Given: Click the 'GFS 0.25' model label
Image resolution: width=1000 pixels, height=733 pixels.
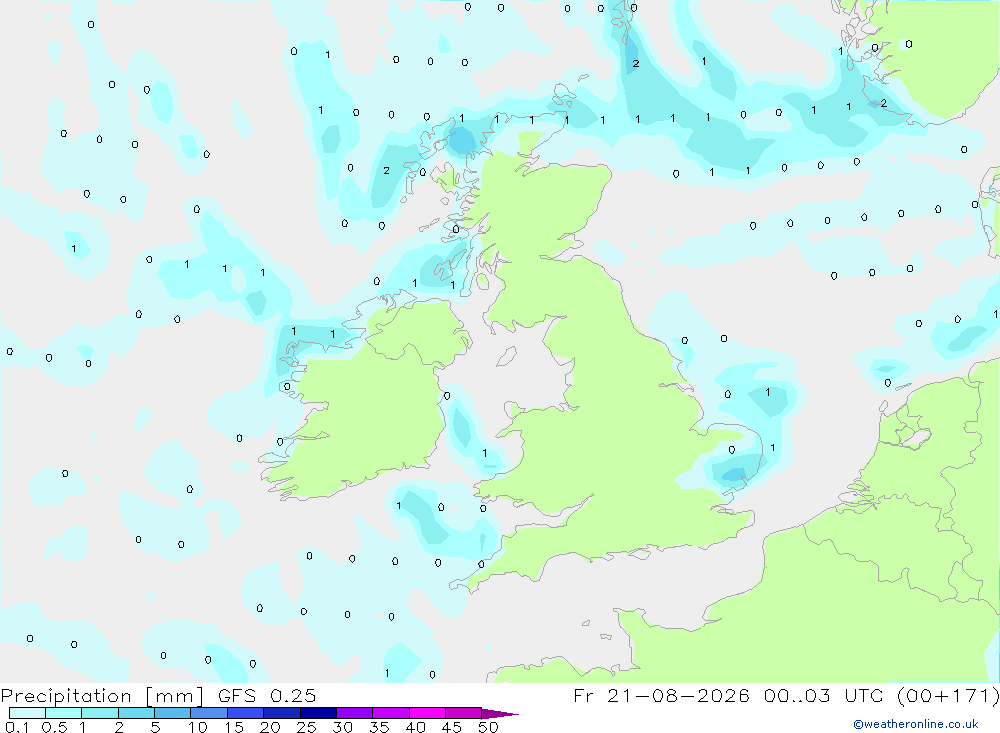Looking at the screenshot, I should tap(267, 696).
